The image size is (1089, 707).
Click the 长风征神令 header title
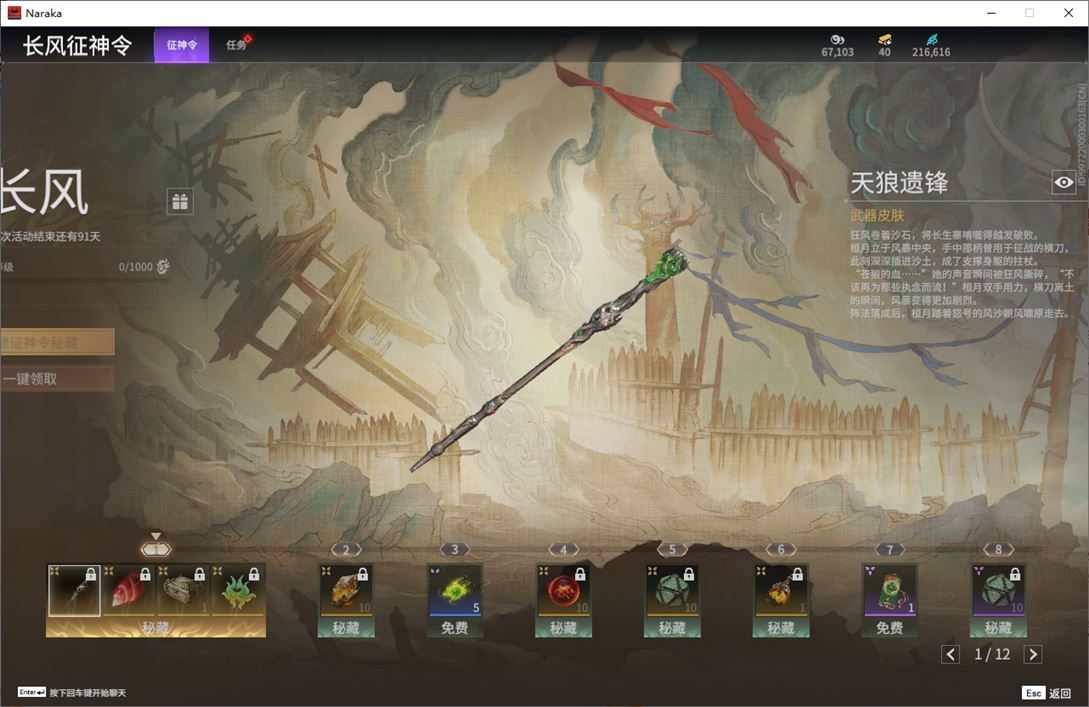click(77, 45)
